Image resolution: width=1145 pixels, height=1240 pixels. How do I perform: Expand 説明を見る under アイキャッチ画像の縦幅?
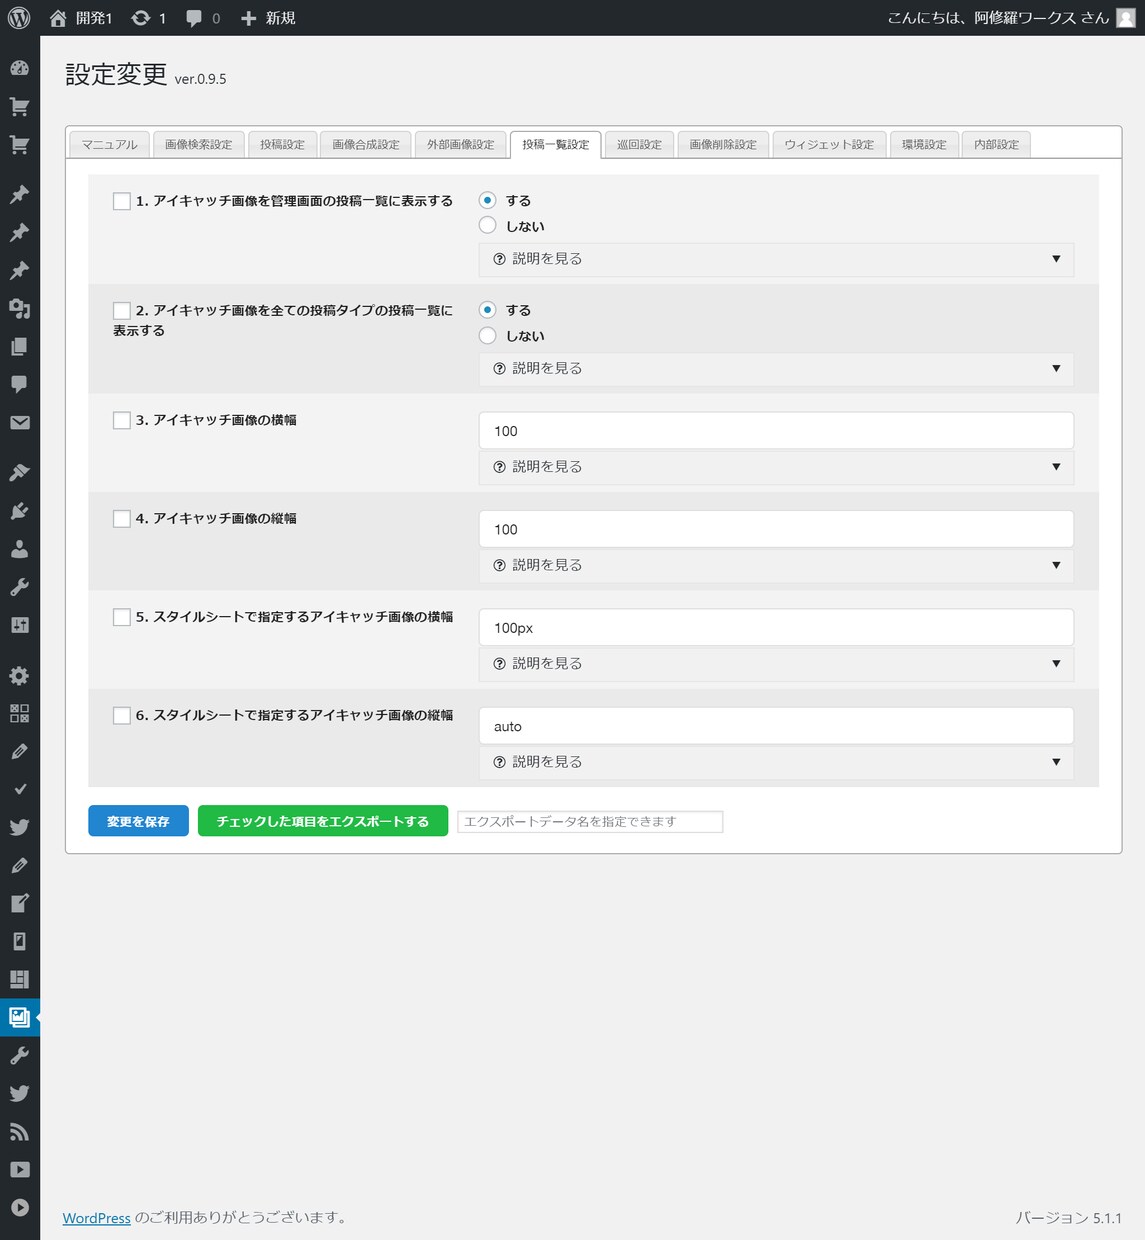pyautogui.click(x=776, y=565)
